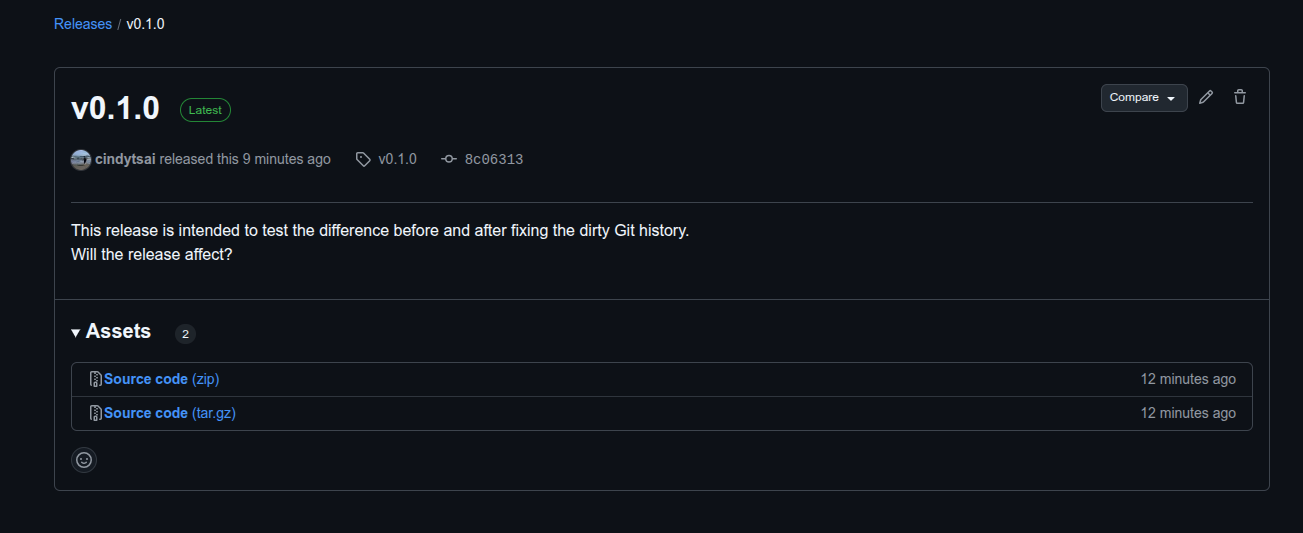Open the Compare dropdown
Screen dimensions: 1303x533
tap(1144, 97)
